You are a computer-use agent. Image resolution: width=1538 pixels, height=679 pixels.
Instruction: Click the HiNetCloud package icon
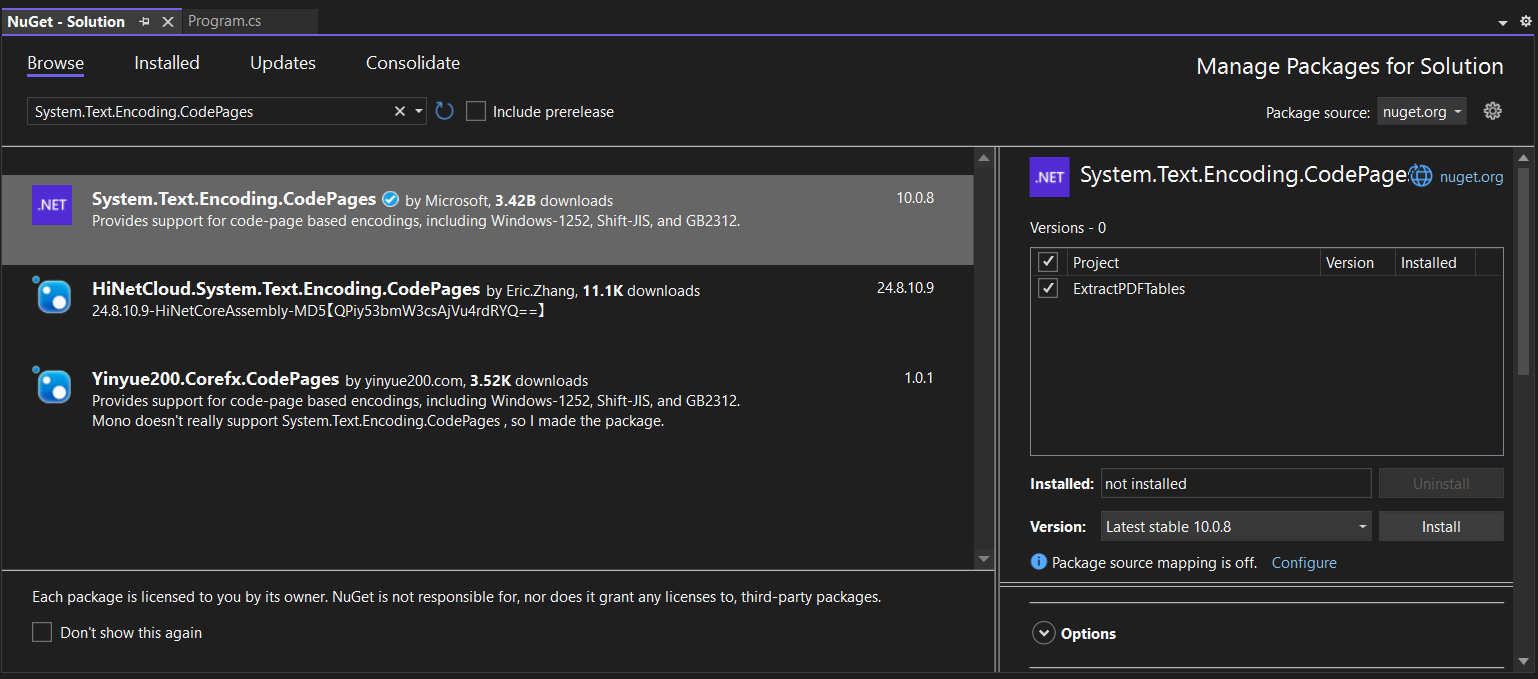pyautogui.click(x=52, y=295)
